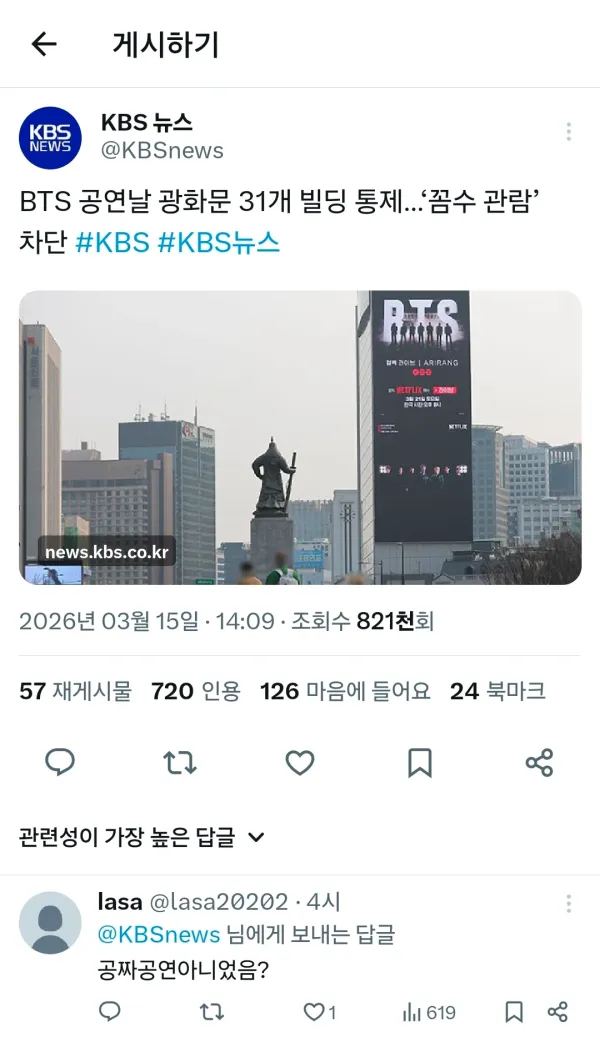
Task: Share the KBS News post
Action: pos(539,763)
